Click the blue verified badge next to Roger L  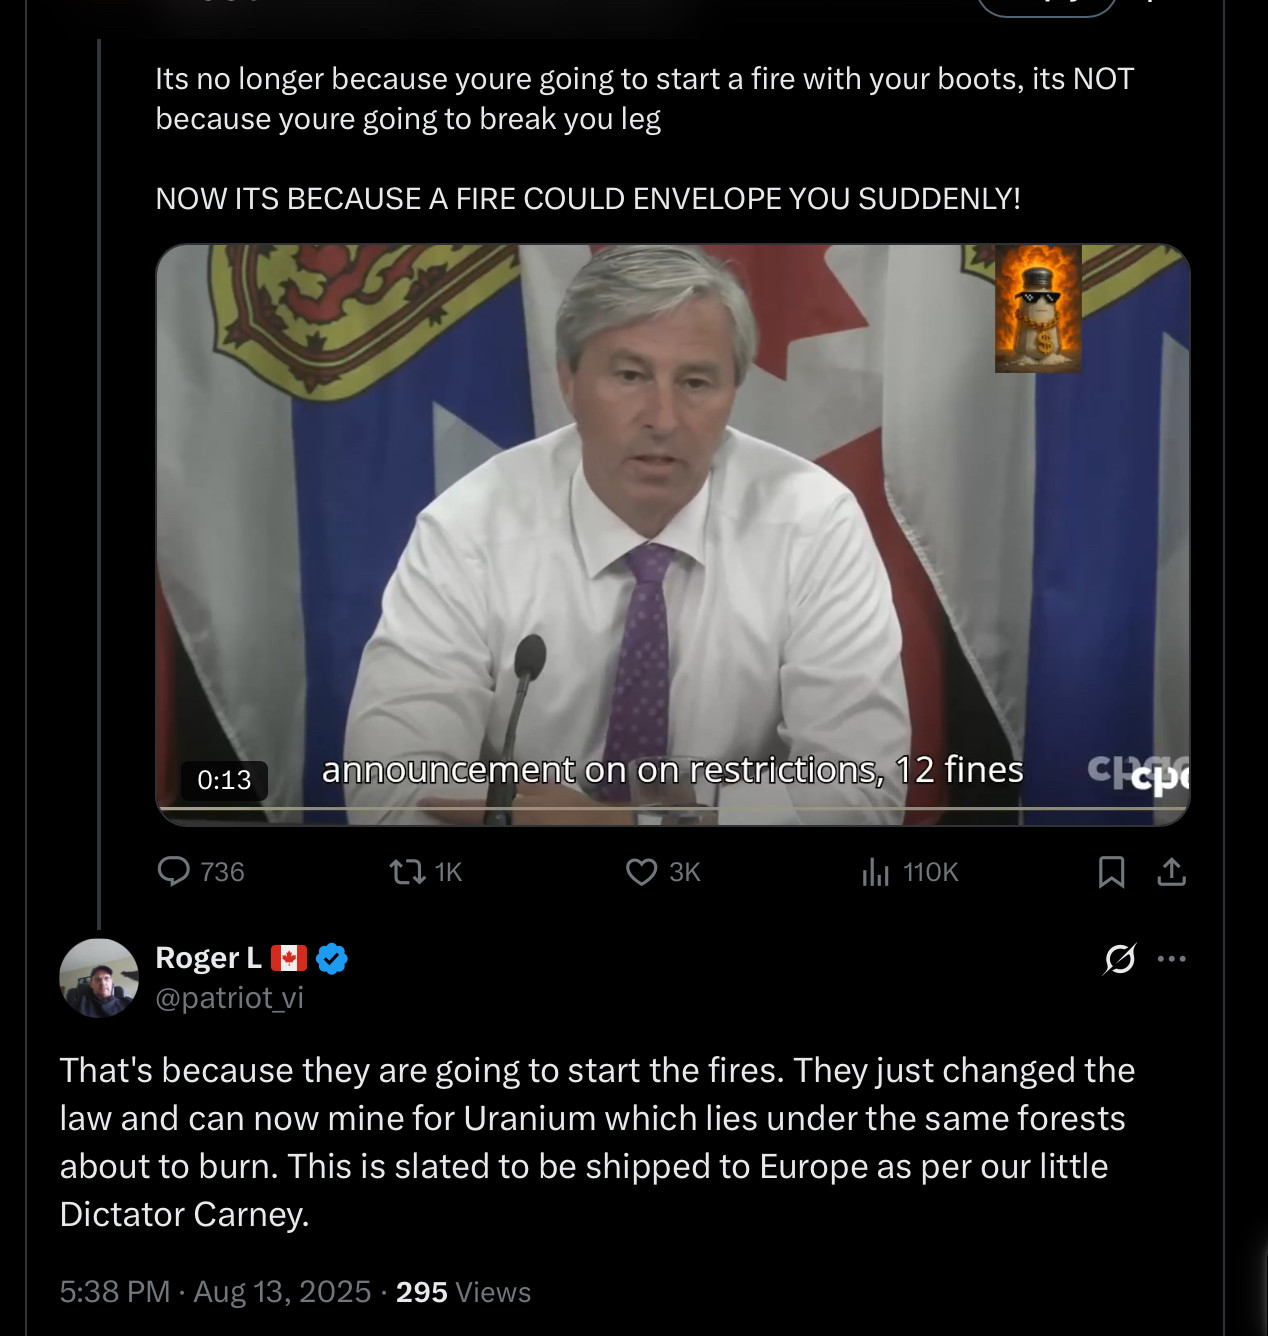point(332,959)
